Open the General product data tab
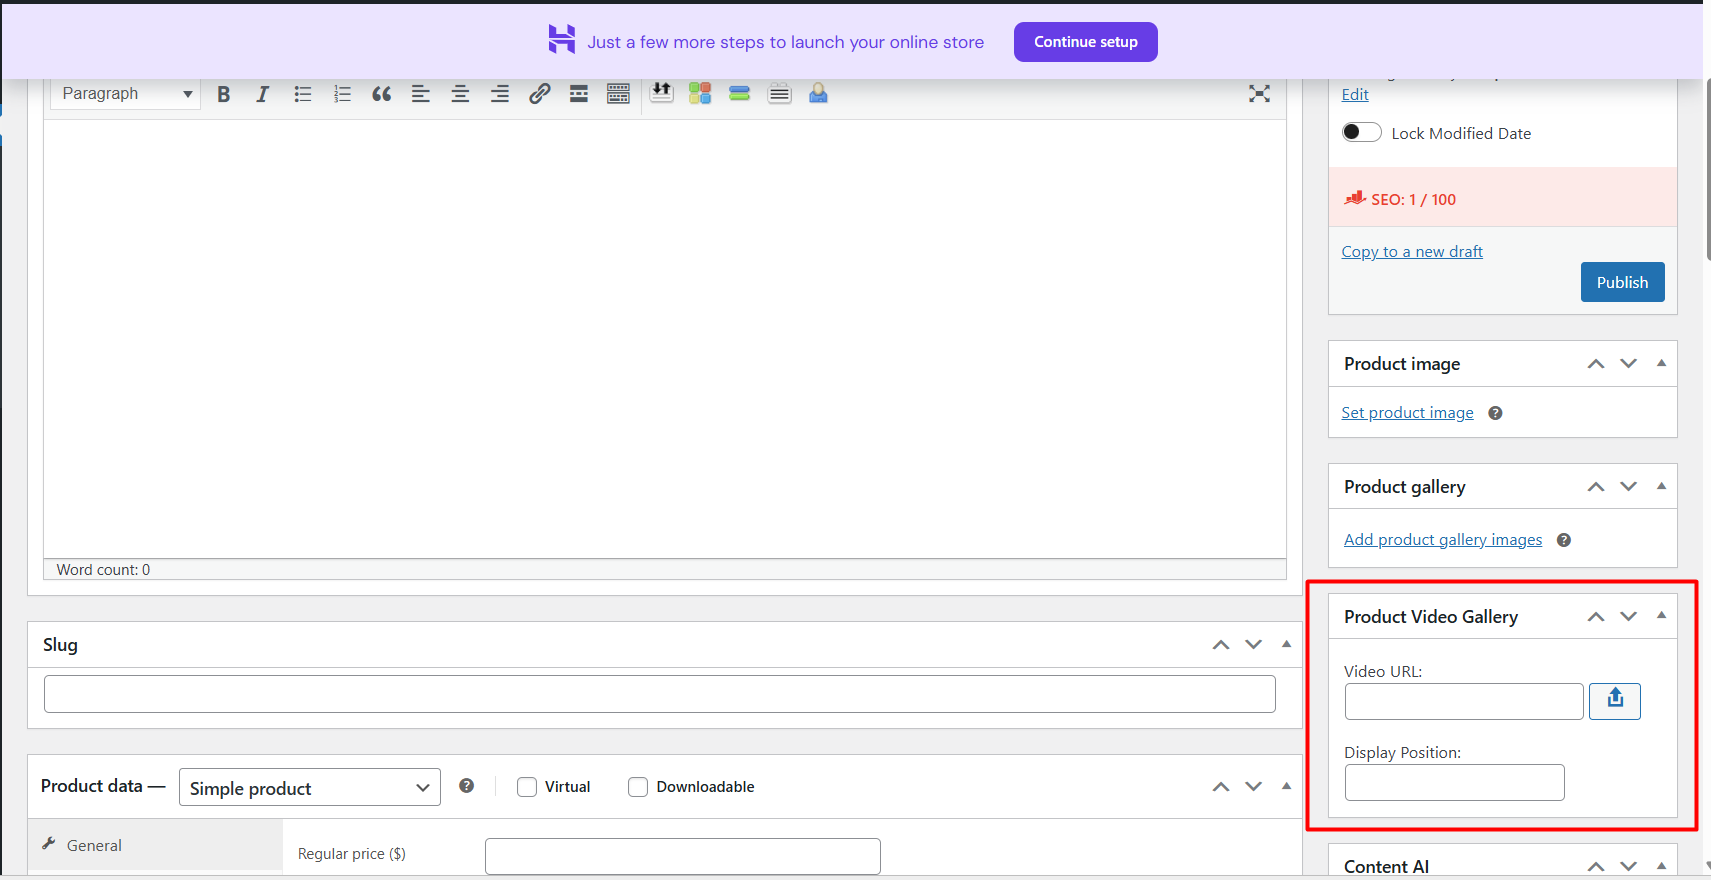Image resolution: width=1711 pixels, height=880 pixels. (x=155, y=845)
